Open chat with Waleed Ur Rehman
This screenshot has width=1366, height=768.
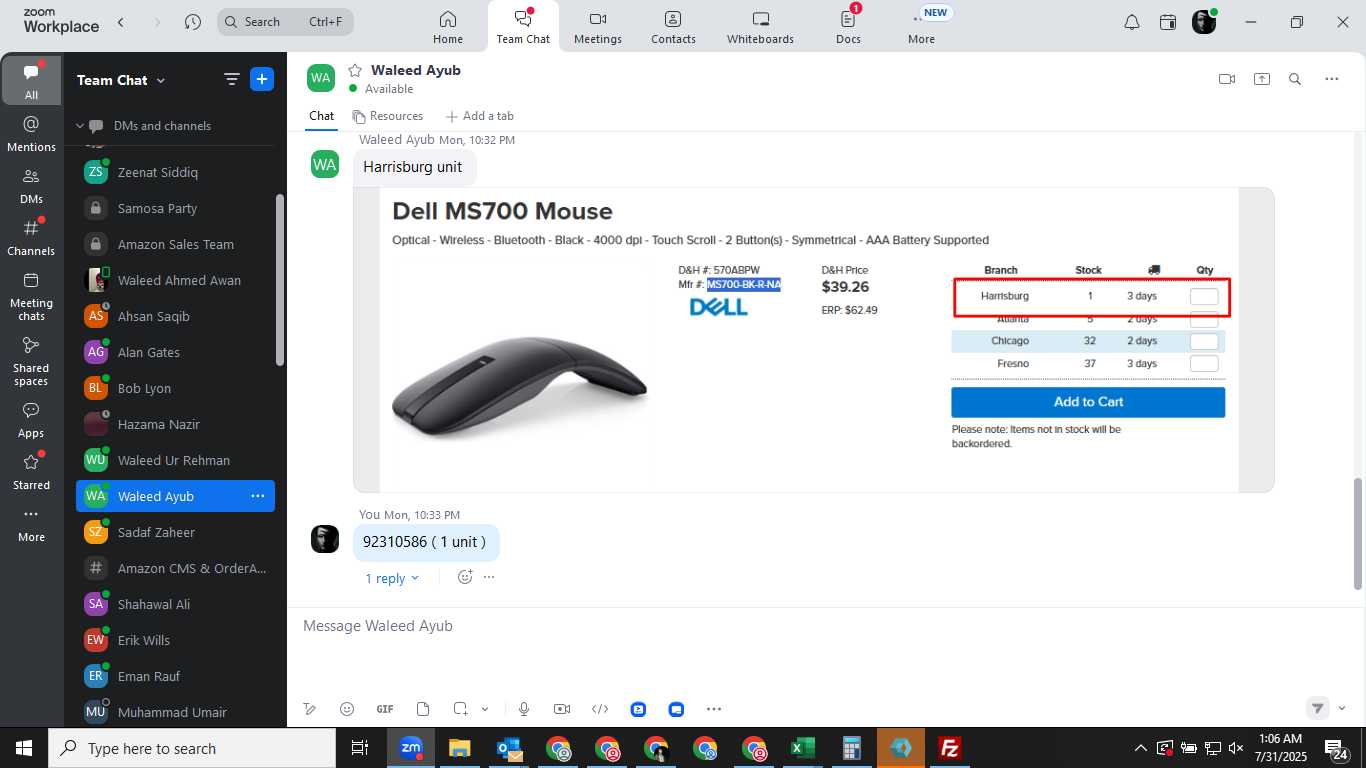coord(175,460)
